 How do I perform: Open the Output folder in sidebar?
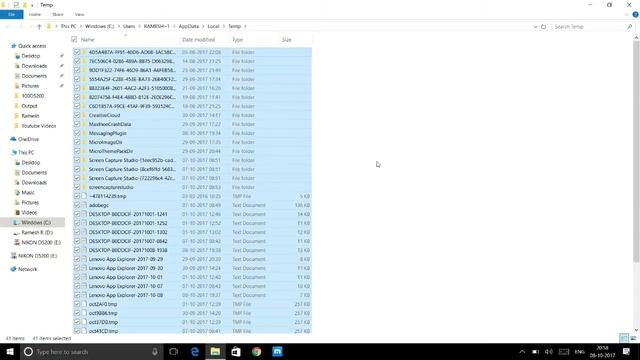click(29, 106)
